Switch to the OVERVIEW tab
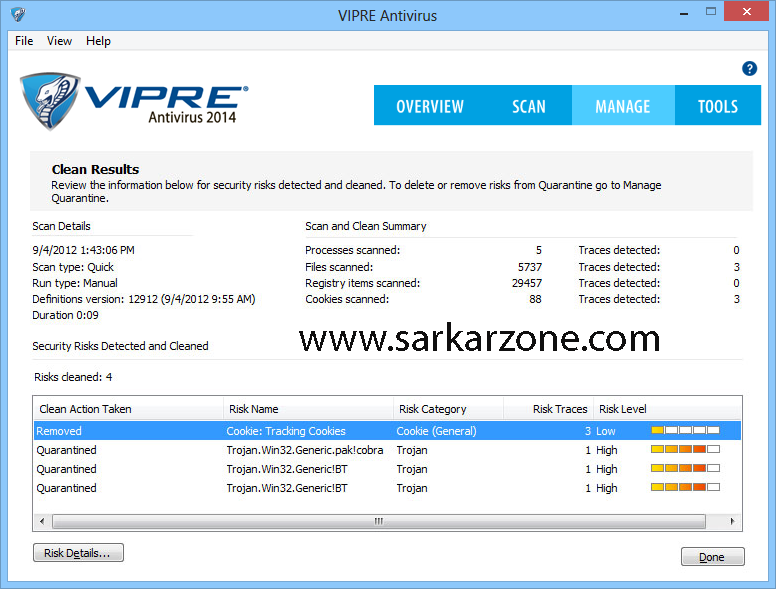Image resolution: width=776 pixels, height=589 pixels. pos(430,105)
